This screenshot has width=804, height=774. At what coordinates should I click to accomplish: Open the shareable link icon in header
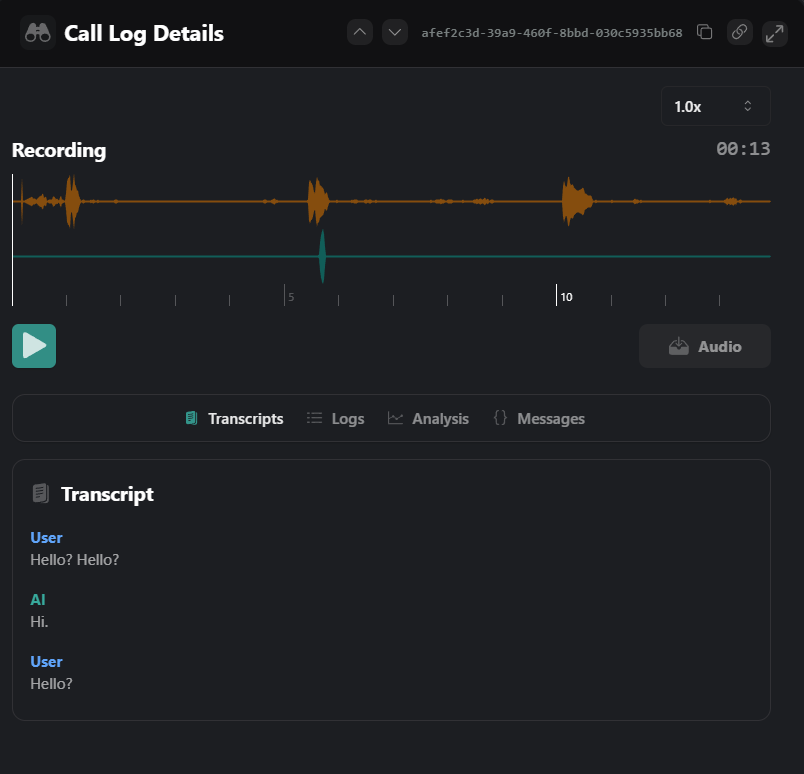pos(740,32)
